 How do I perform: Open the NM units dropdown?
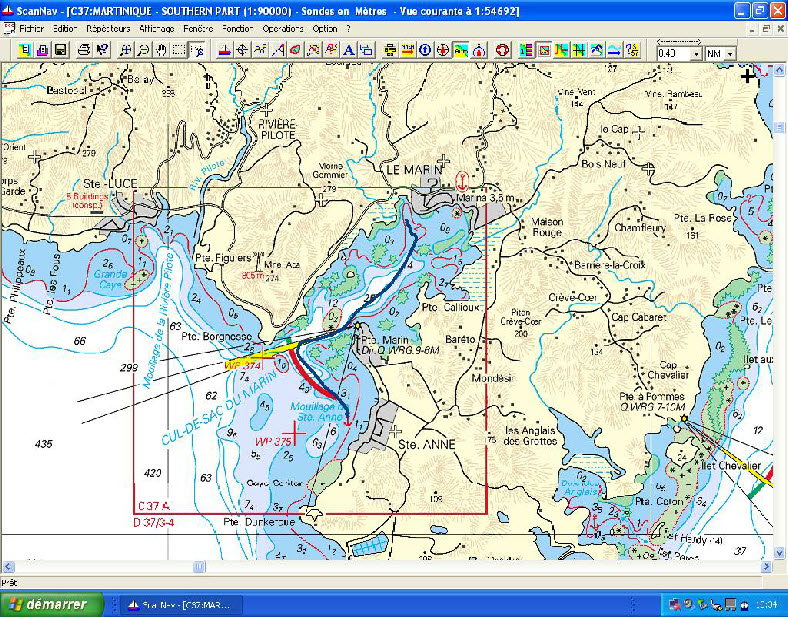[731, 53]
